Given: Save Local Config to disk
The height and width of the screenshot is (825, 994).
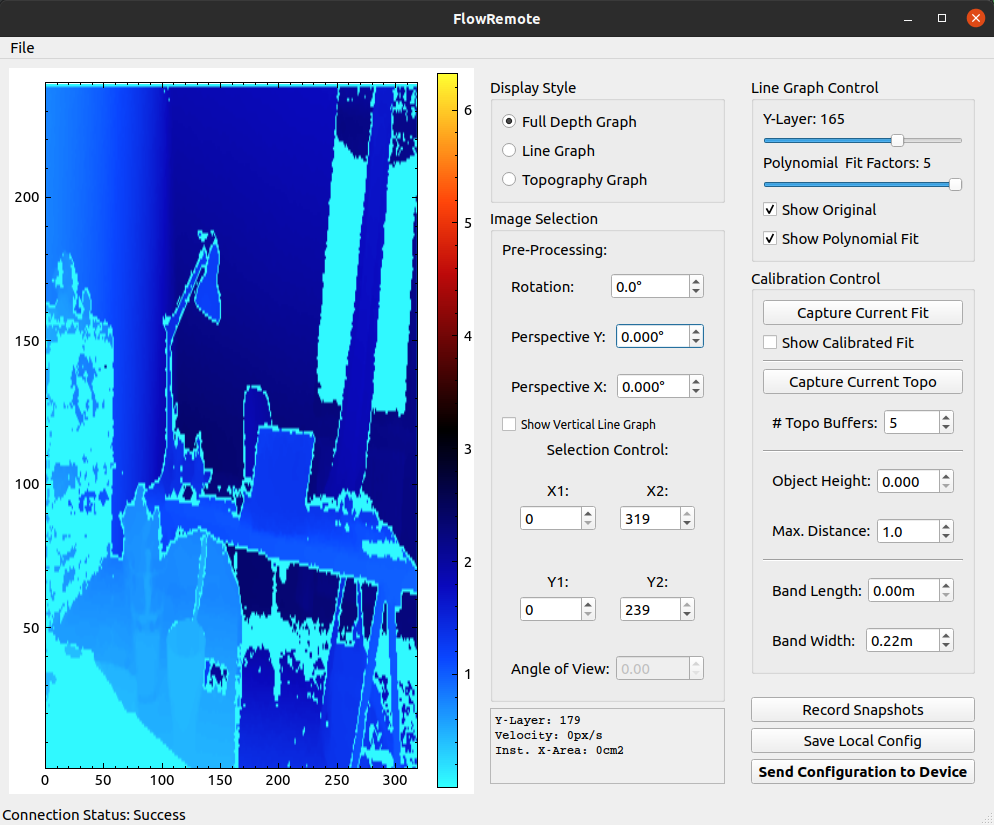Looking at the screenshot, I should [x=862, y=741].
